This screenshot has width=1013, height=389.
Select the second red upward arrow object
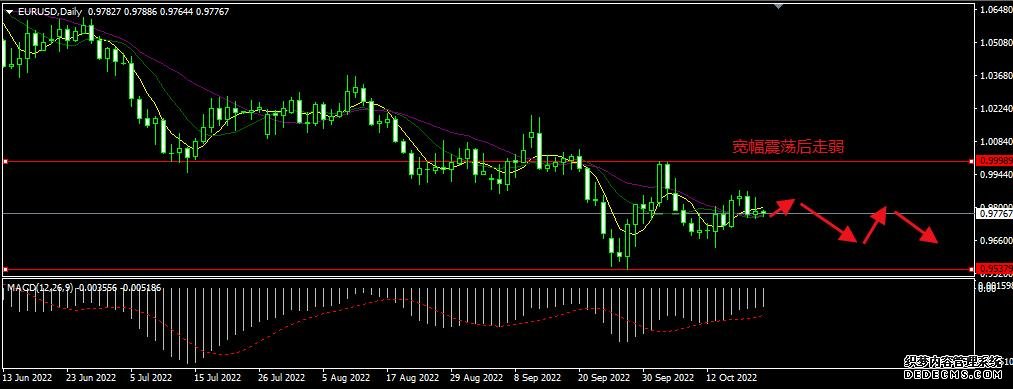[x=875, y=225]
